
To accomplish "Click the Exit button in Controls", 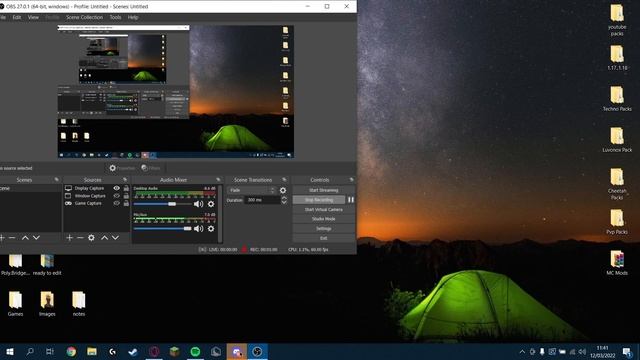I will coord(323,238).
